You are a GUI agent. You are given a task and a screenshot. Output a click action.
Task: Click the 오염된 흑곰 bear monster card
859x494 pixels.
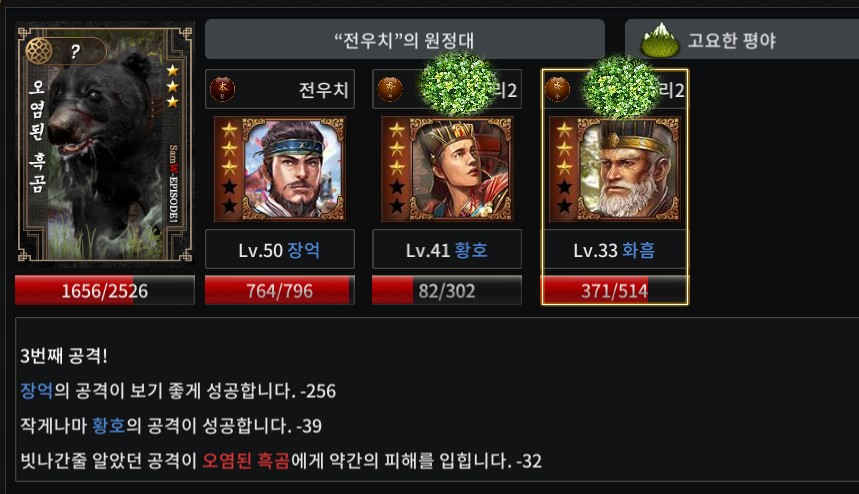coord(105,144)
